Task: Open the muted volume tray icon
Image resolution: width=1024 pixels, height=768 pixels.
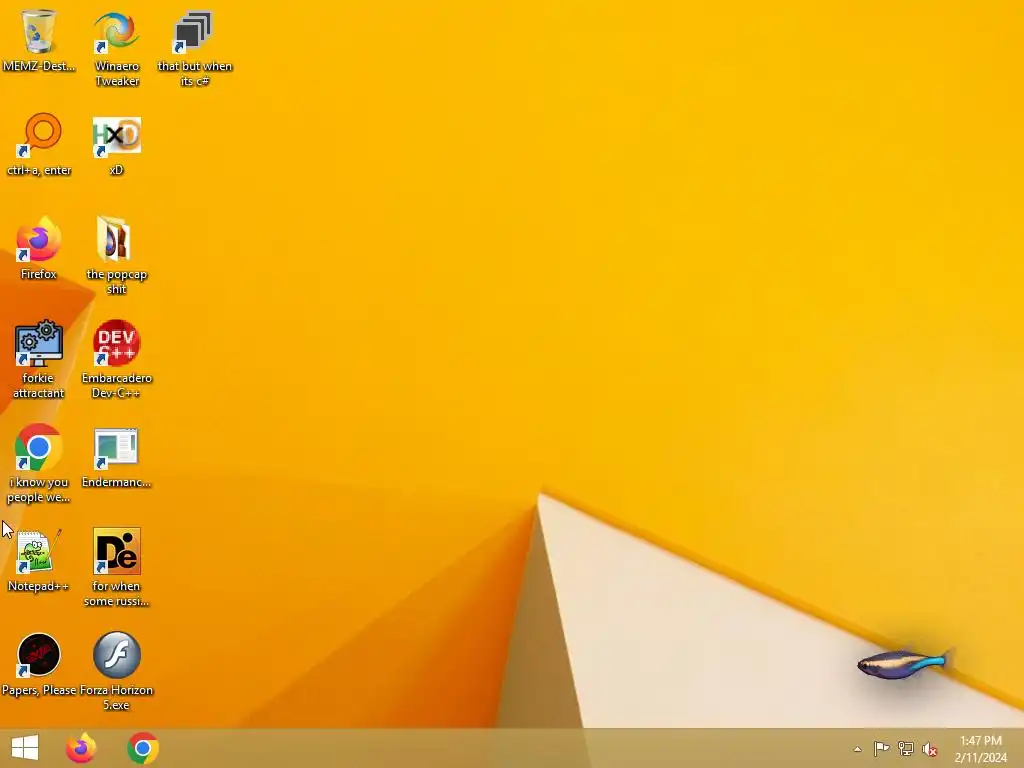Action: (930, 749)
